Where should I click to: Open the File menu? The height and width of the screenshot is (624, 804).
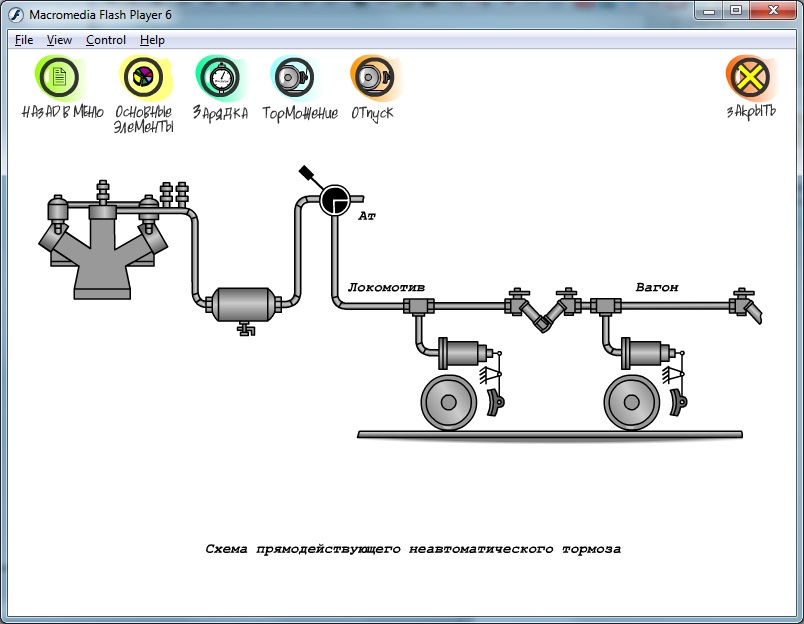pos(24,40)
